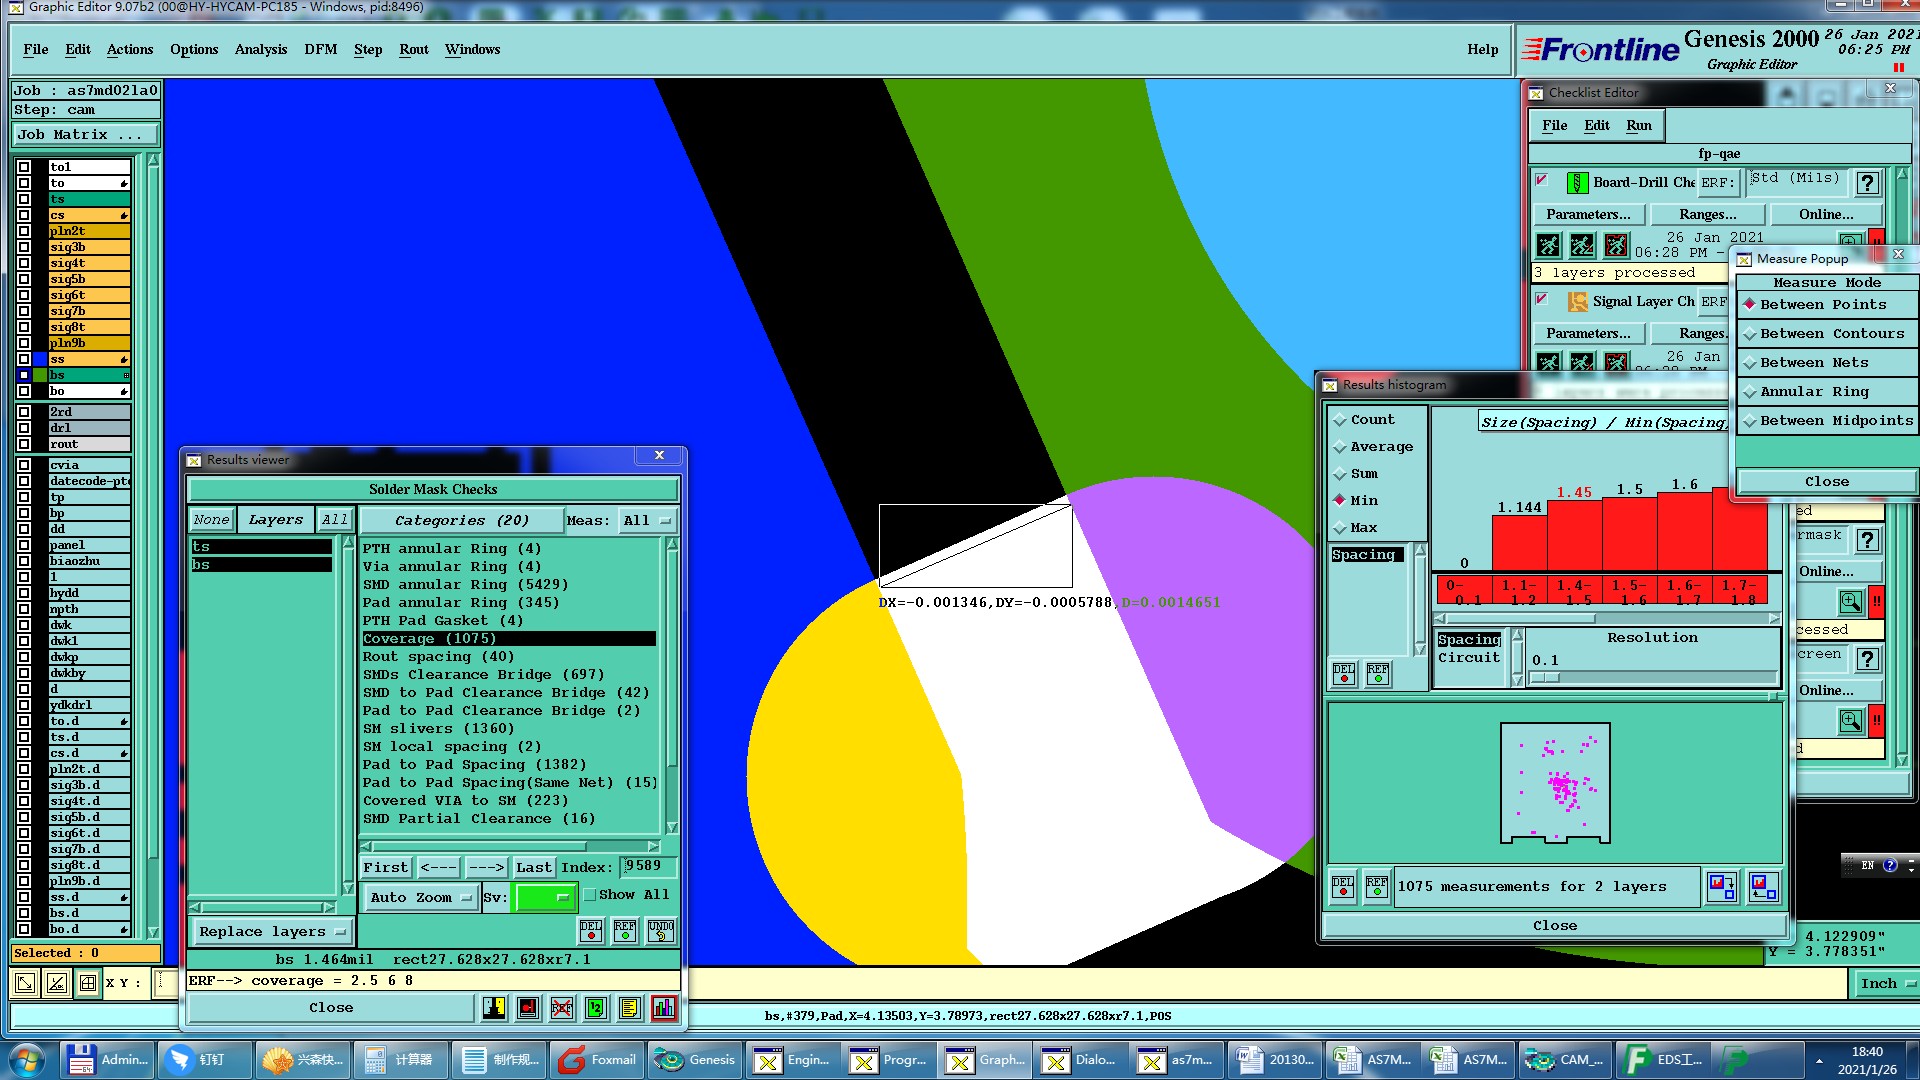The width and height of the screenshot is (1920, 1080).
Task: Click the green page icon in bottom toolbar
Action: point(596,1008)
